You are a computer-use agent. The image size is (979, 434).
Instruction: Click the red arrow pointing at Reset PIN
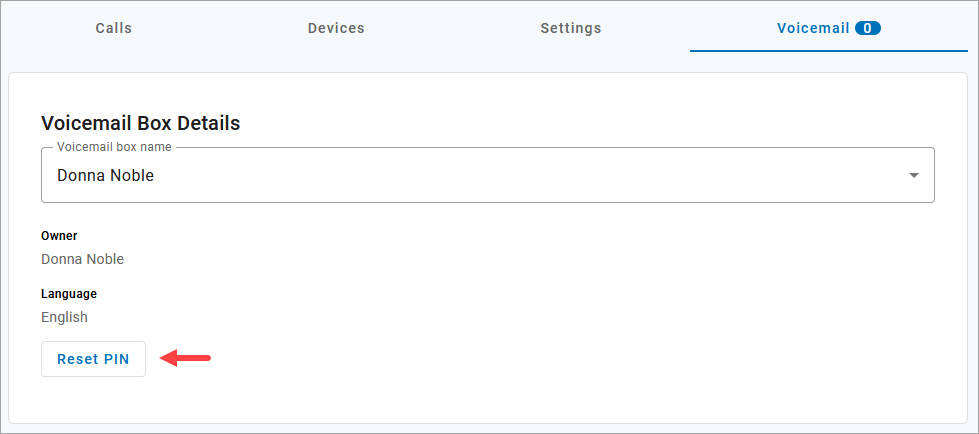tap(186, 359)
